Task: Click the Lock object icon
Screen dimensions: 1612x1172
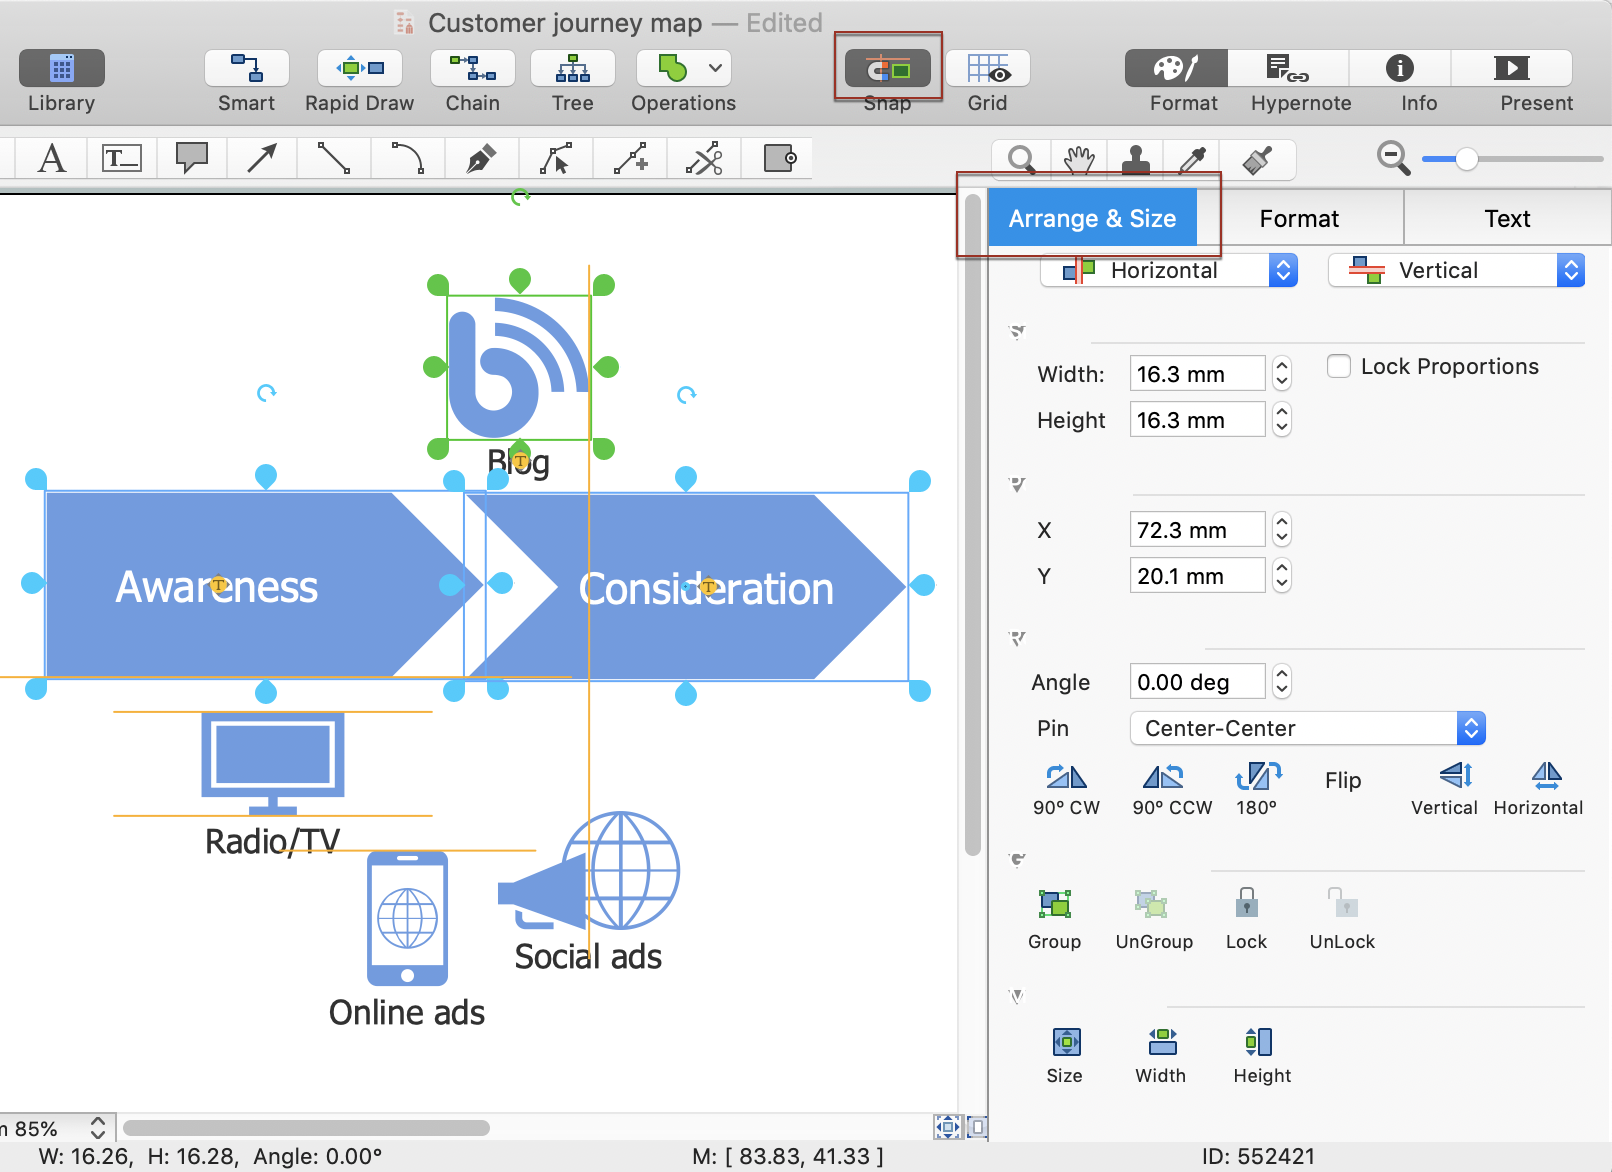Action: coord(1246,904)
